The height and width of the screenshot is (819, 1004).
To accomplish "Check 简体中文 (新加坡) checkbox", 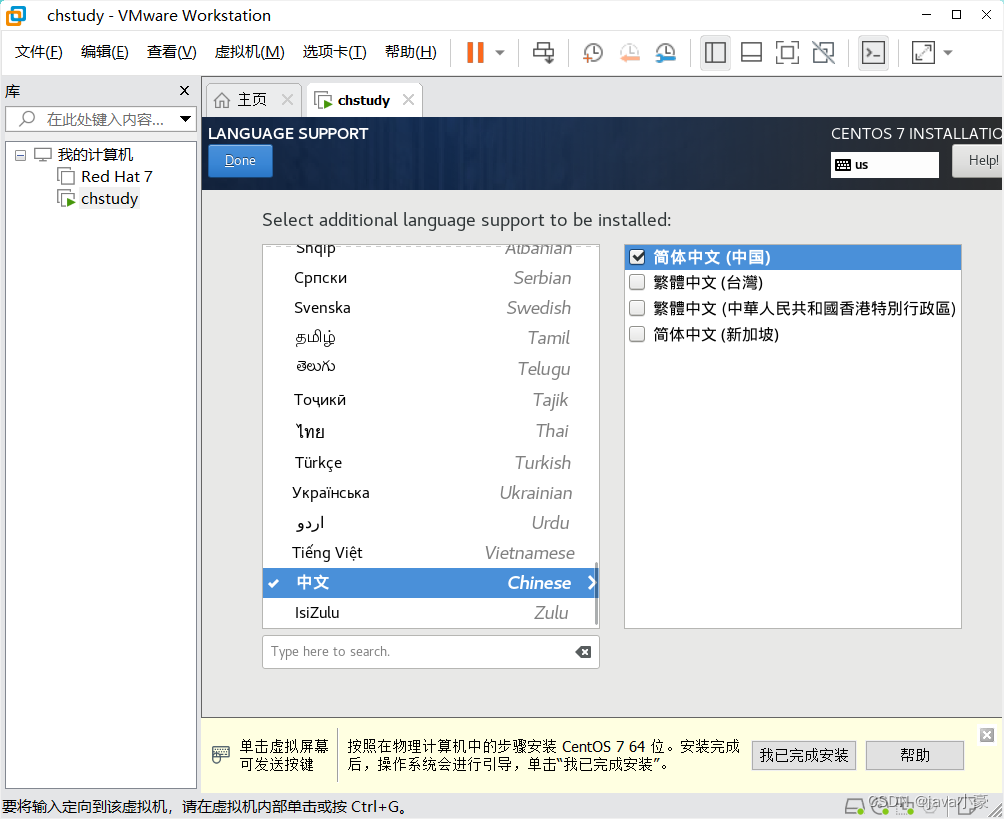I will [x=637, y=334].
